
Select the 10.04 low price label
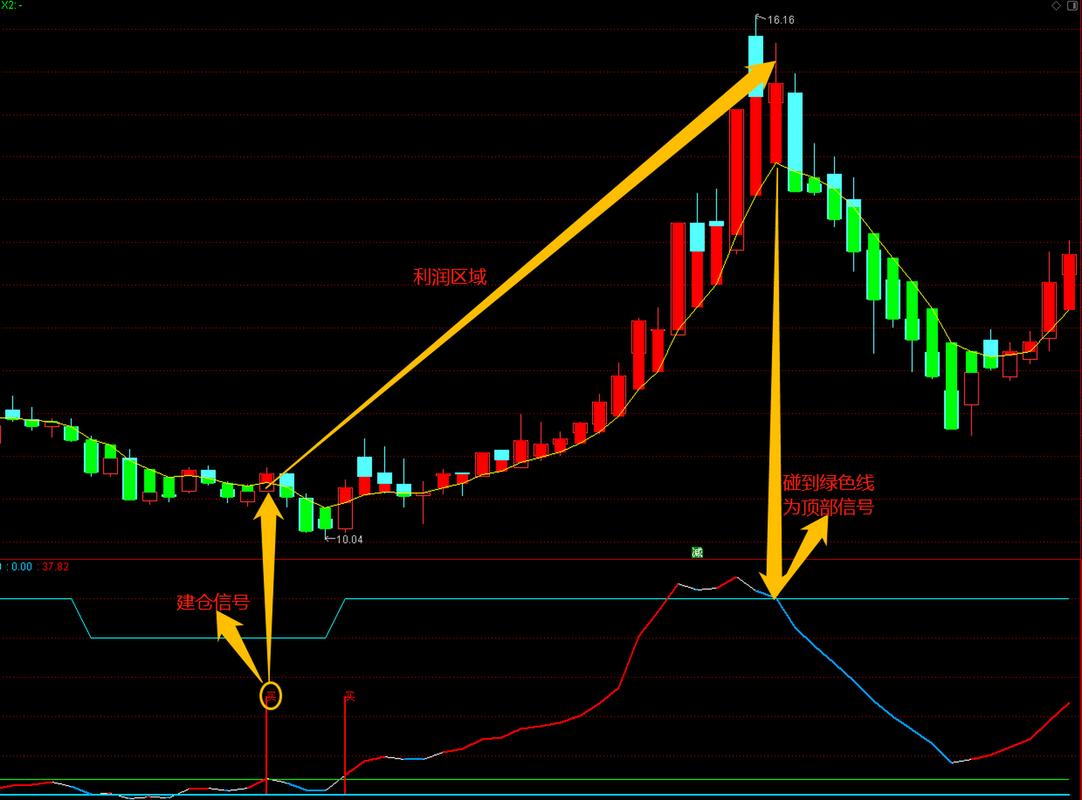tap(348, 539)
